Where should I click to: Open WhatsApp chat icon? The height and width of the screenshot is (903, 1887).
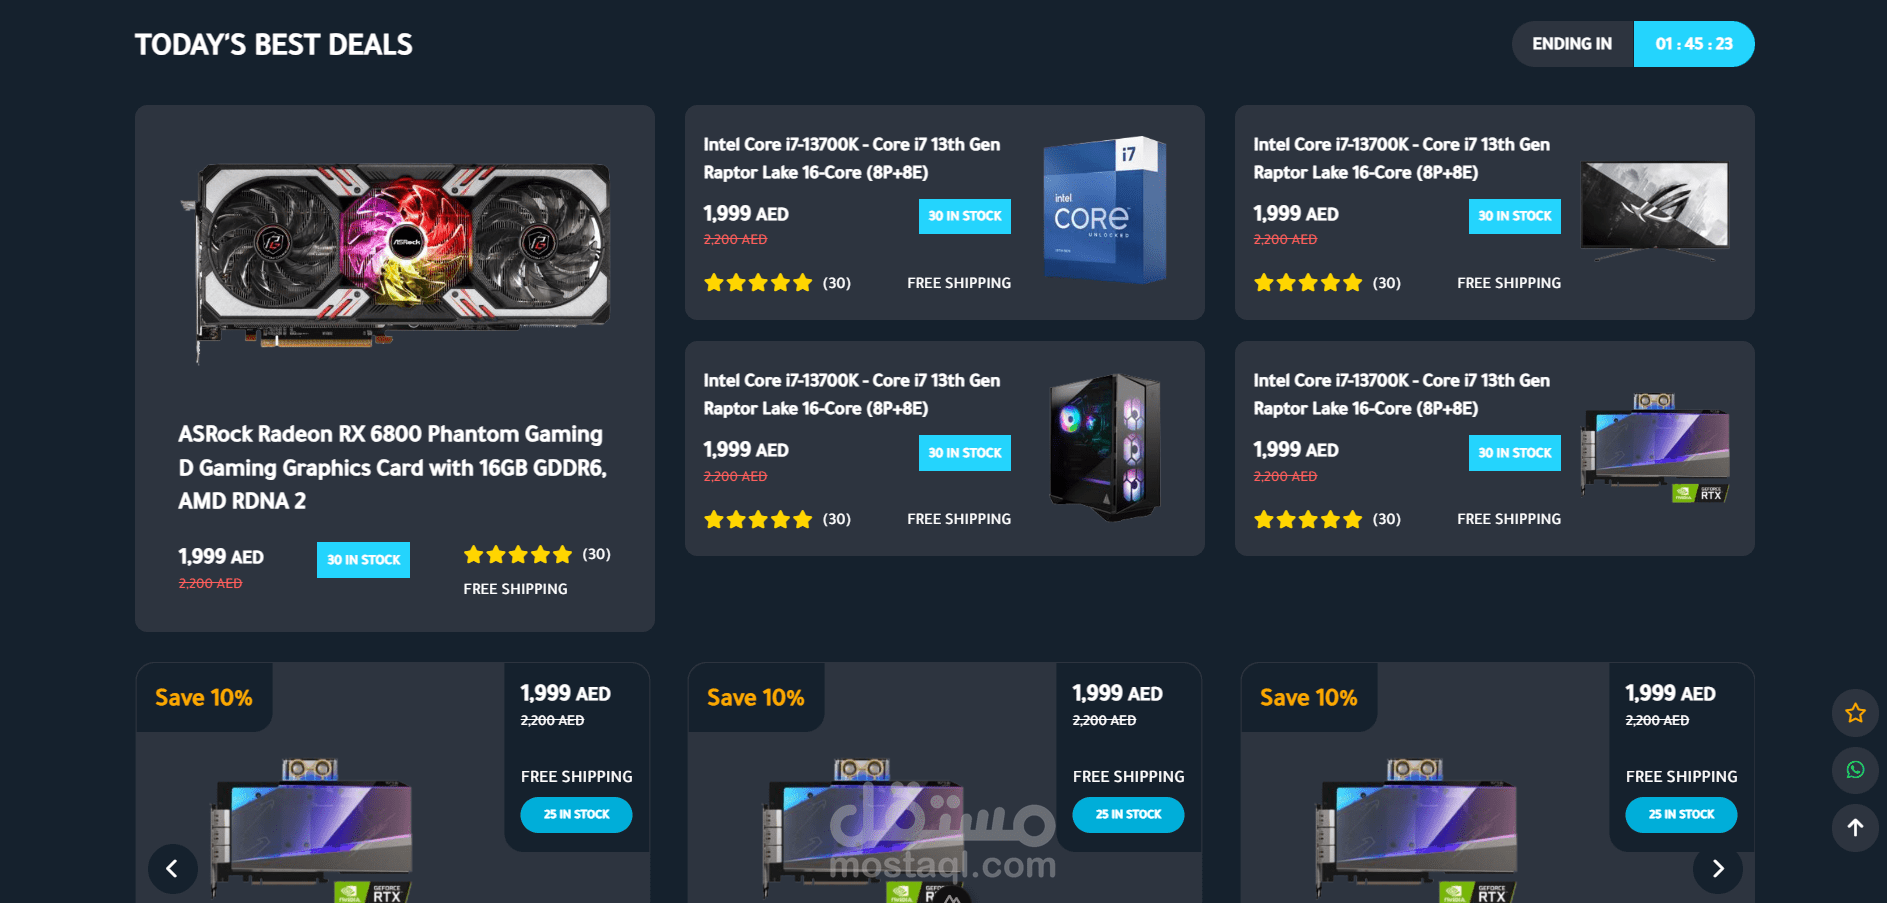(x=1855, y=770)
